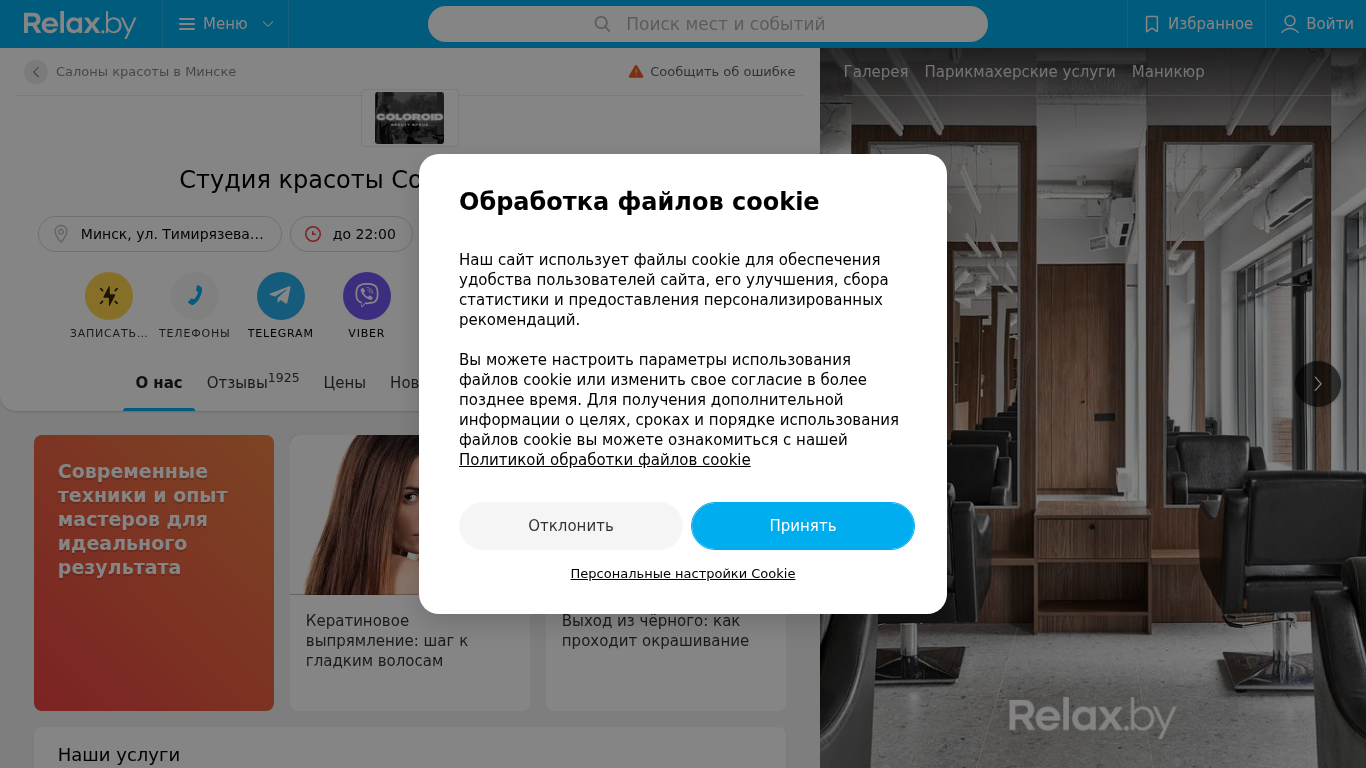Expand the address Минск, ул. Тимирязева pill

click(160, 234)
